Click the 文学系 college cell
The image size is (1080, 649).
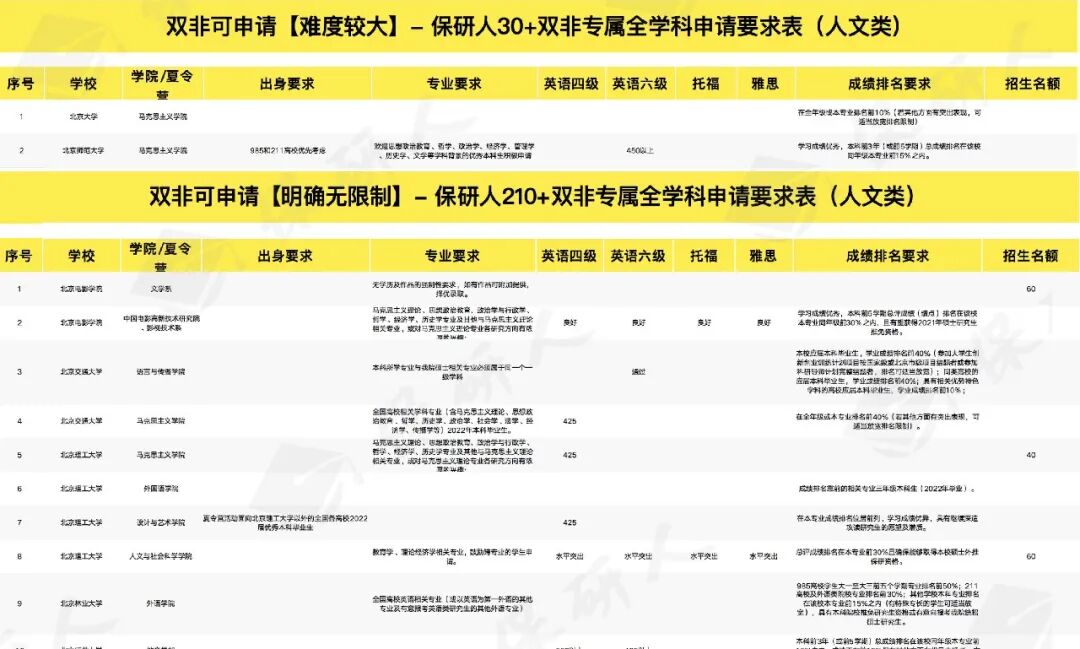[x=160, y=289]
